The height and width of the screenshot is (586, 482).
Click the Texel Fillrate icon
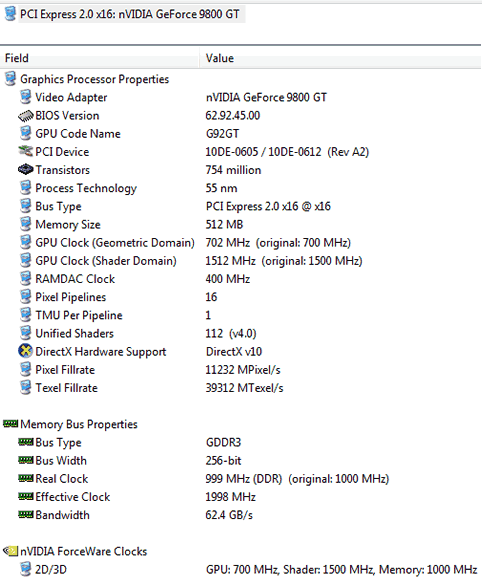coord(25,388)
